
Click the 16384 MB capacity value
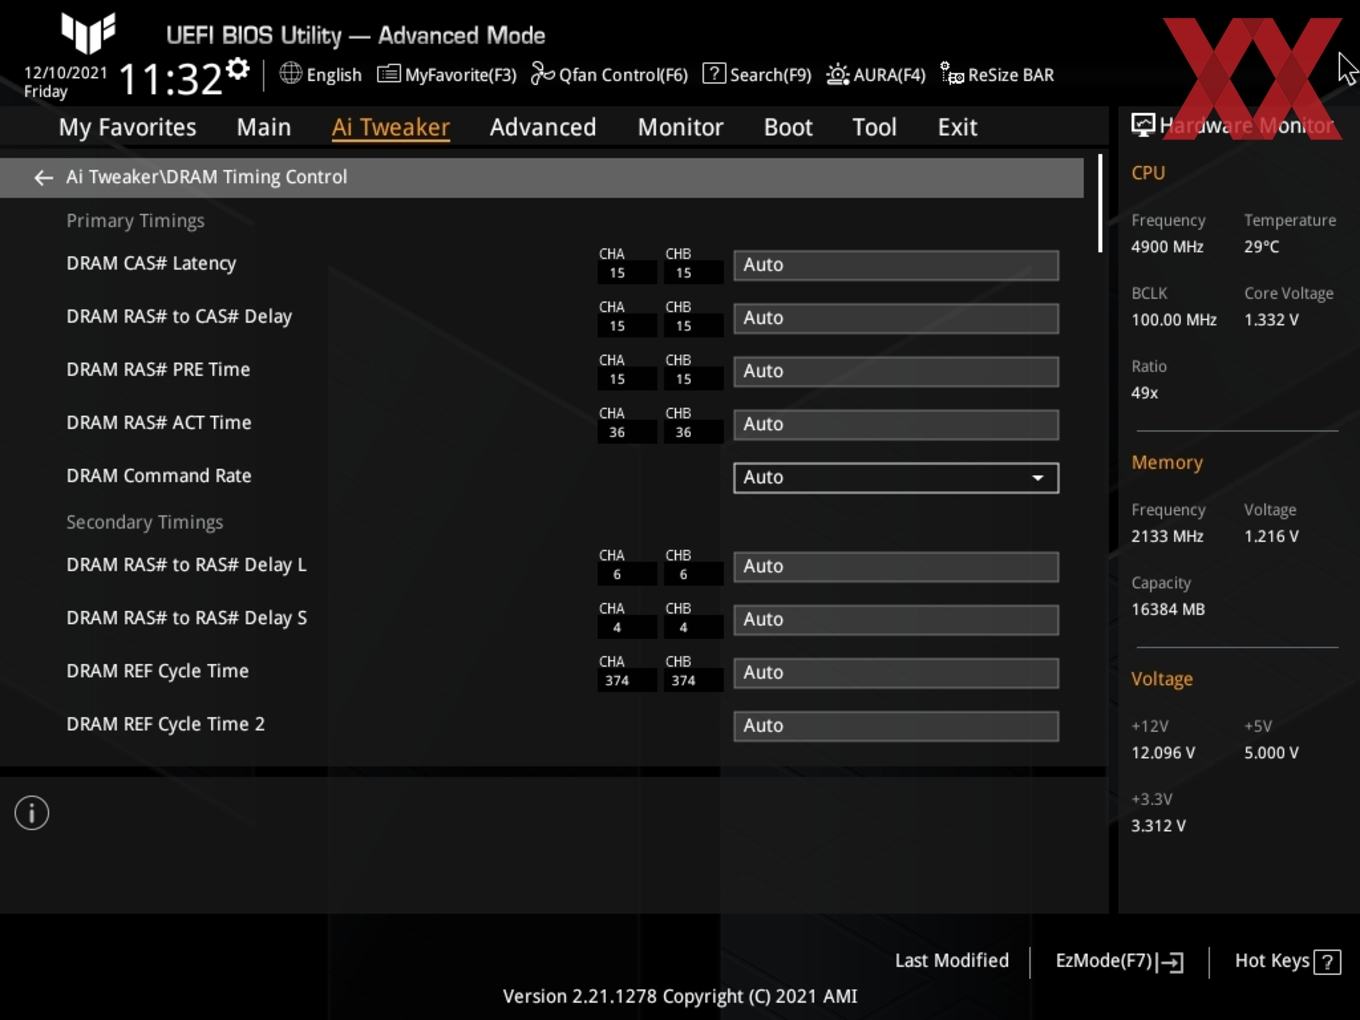pos(1168,609)
